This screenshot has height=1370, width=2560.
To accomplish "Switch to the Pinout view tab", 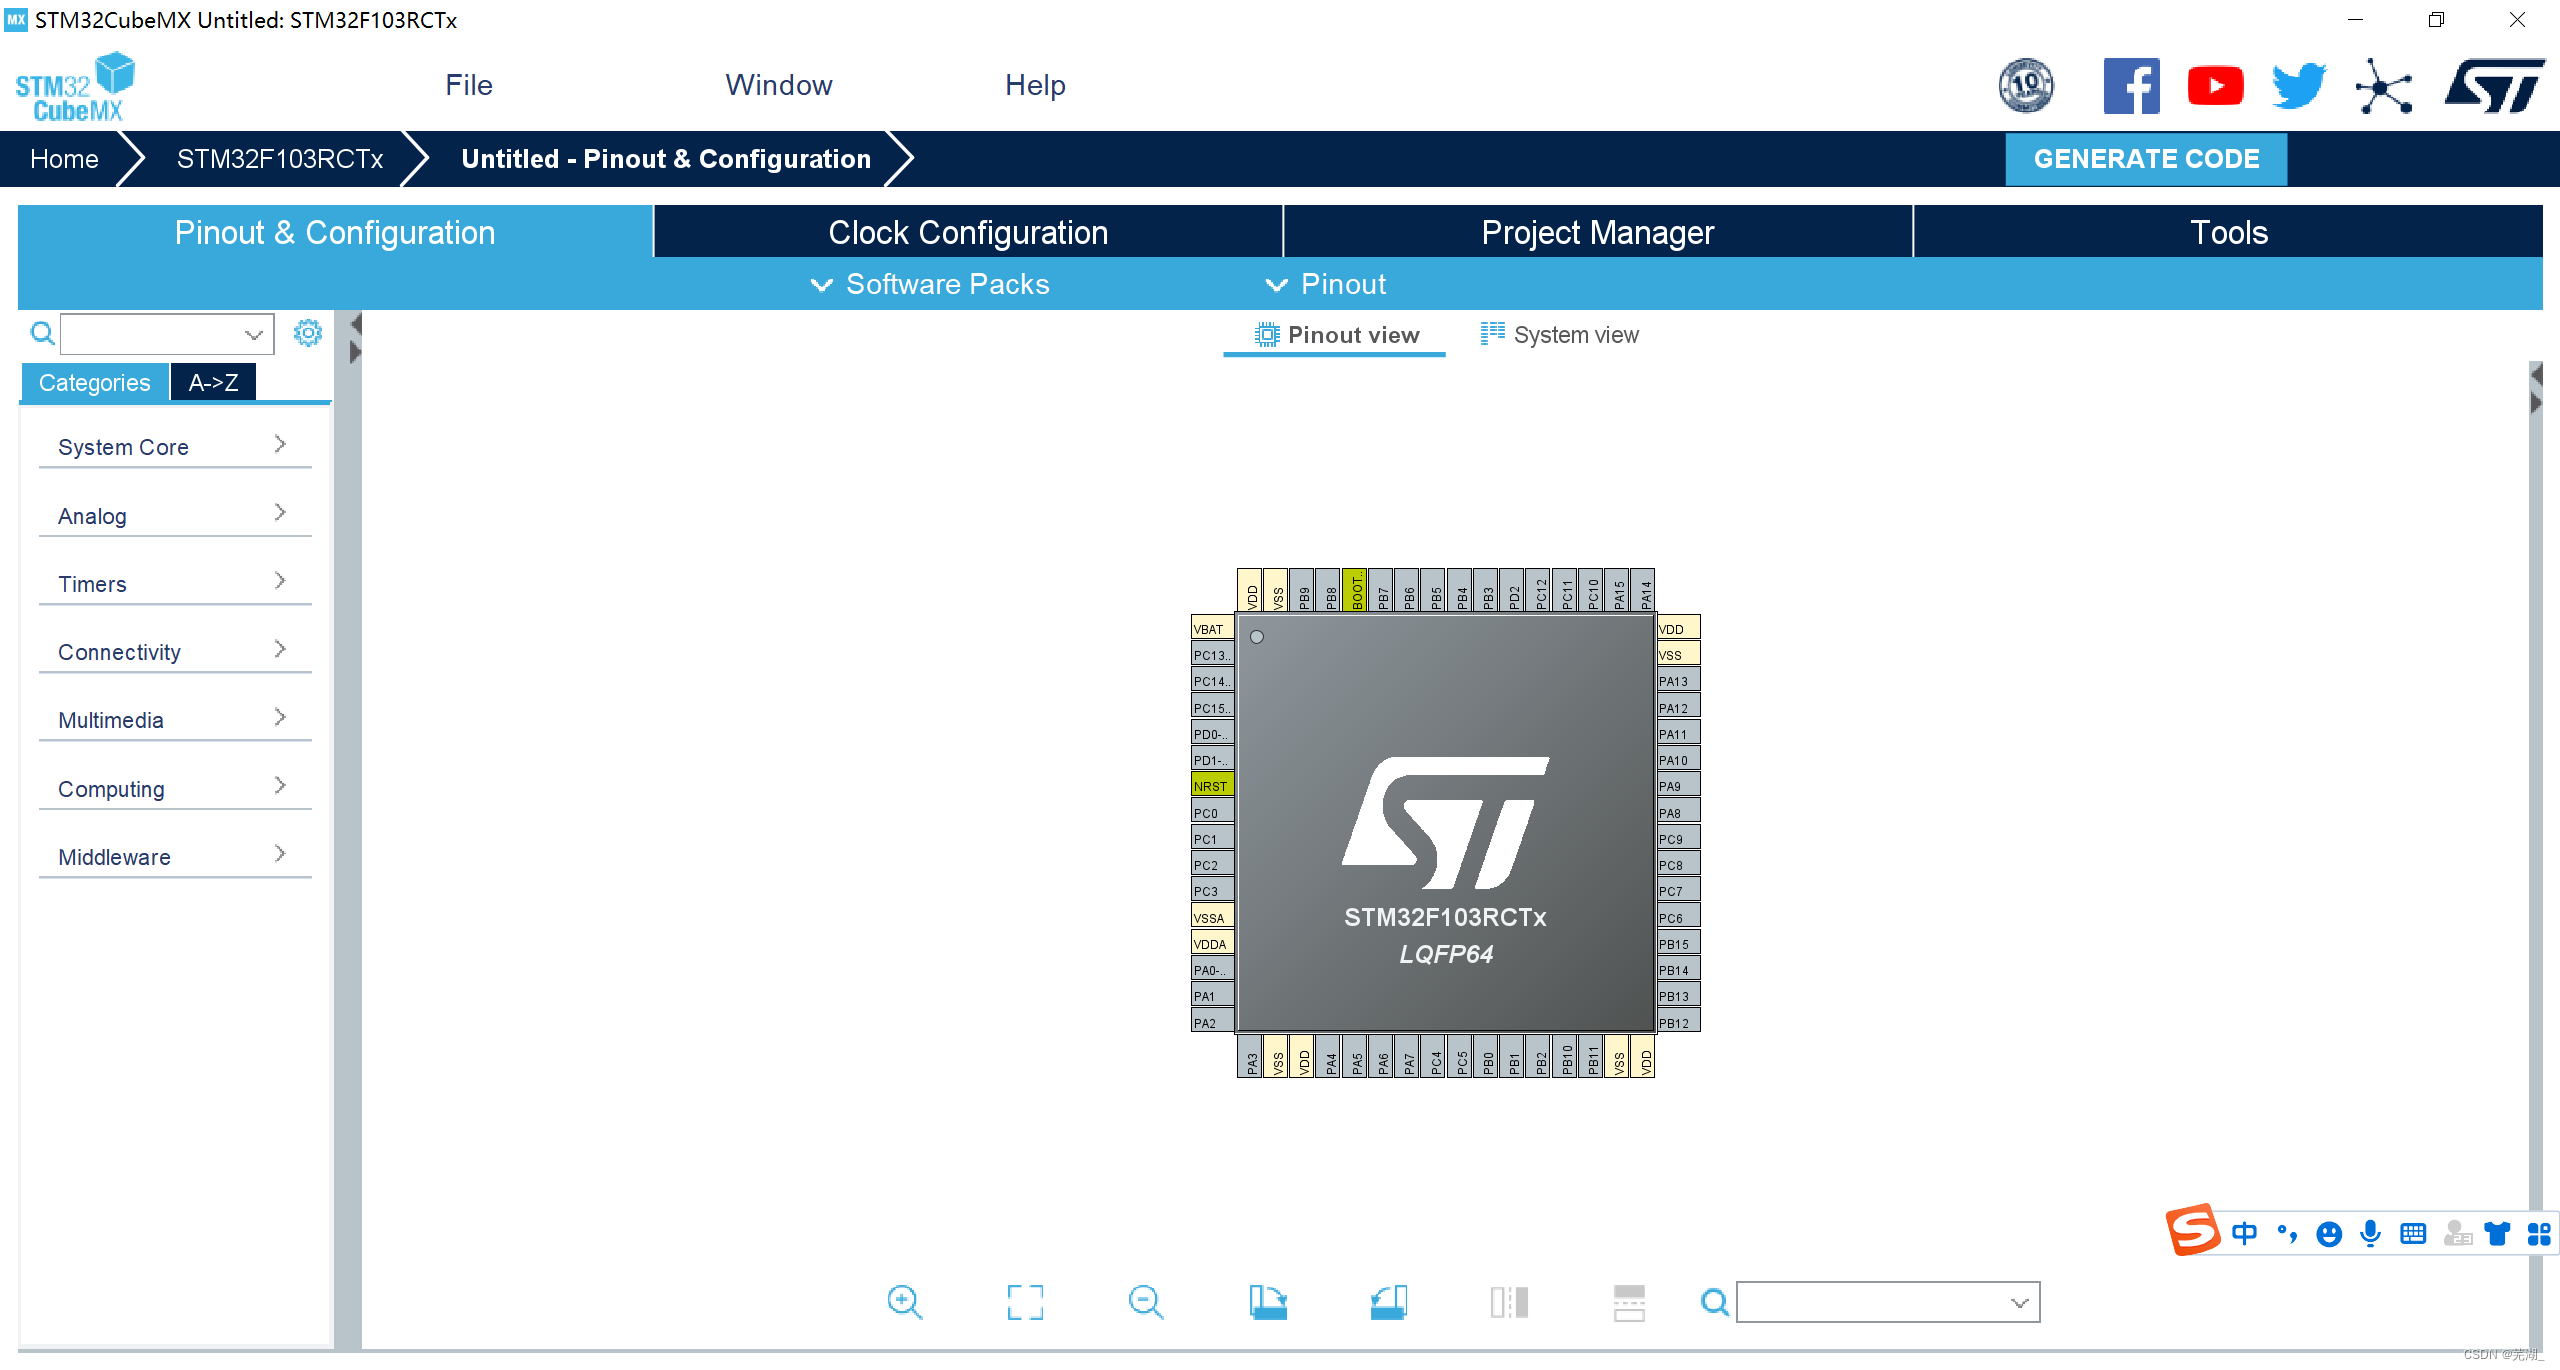I will click(x=1338, y=335).
